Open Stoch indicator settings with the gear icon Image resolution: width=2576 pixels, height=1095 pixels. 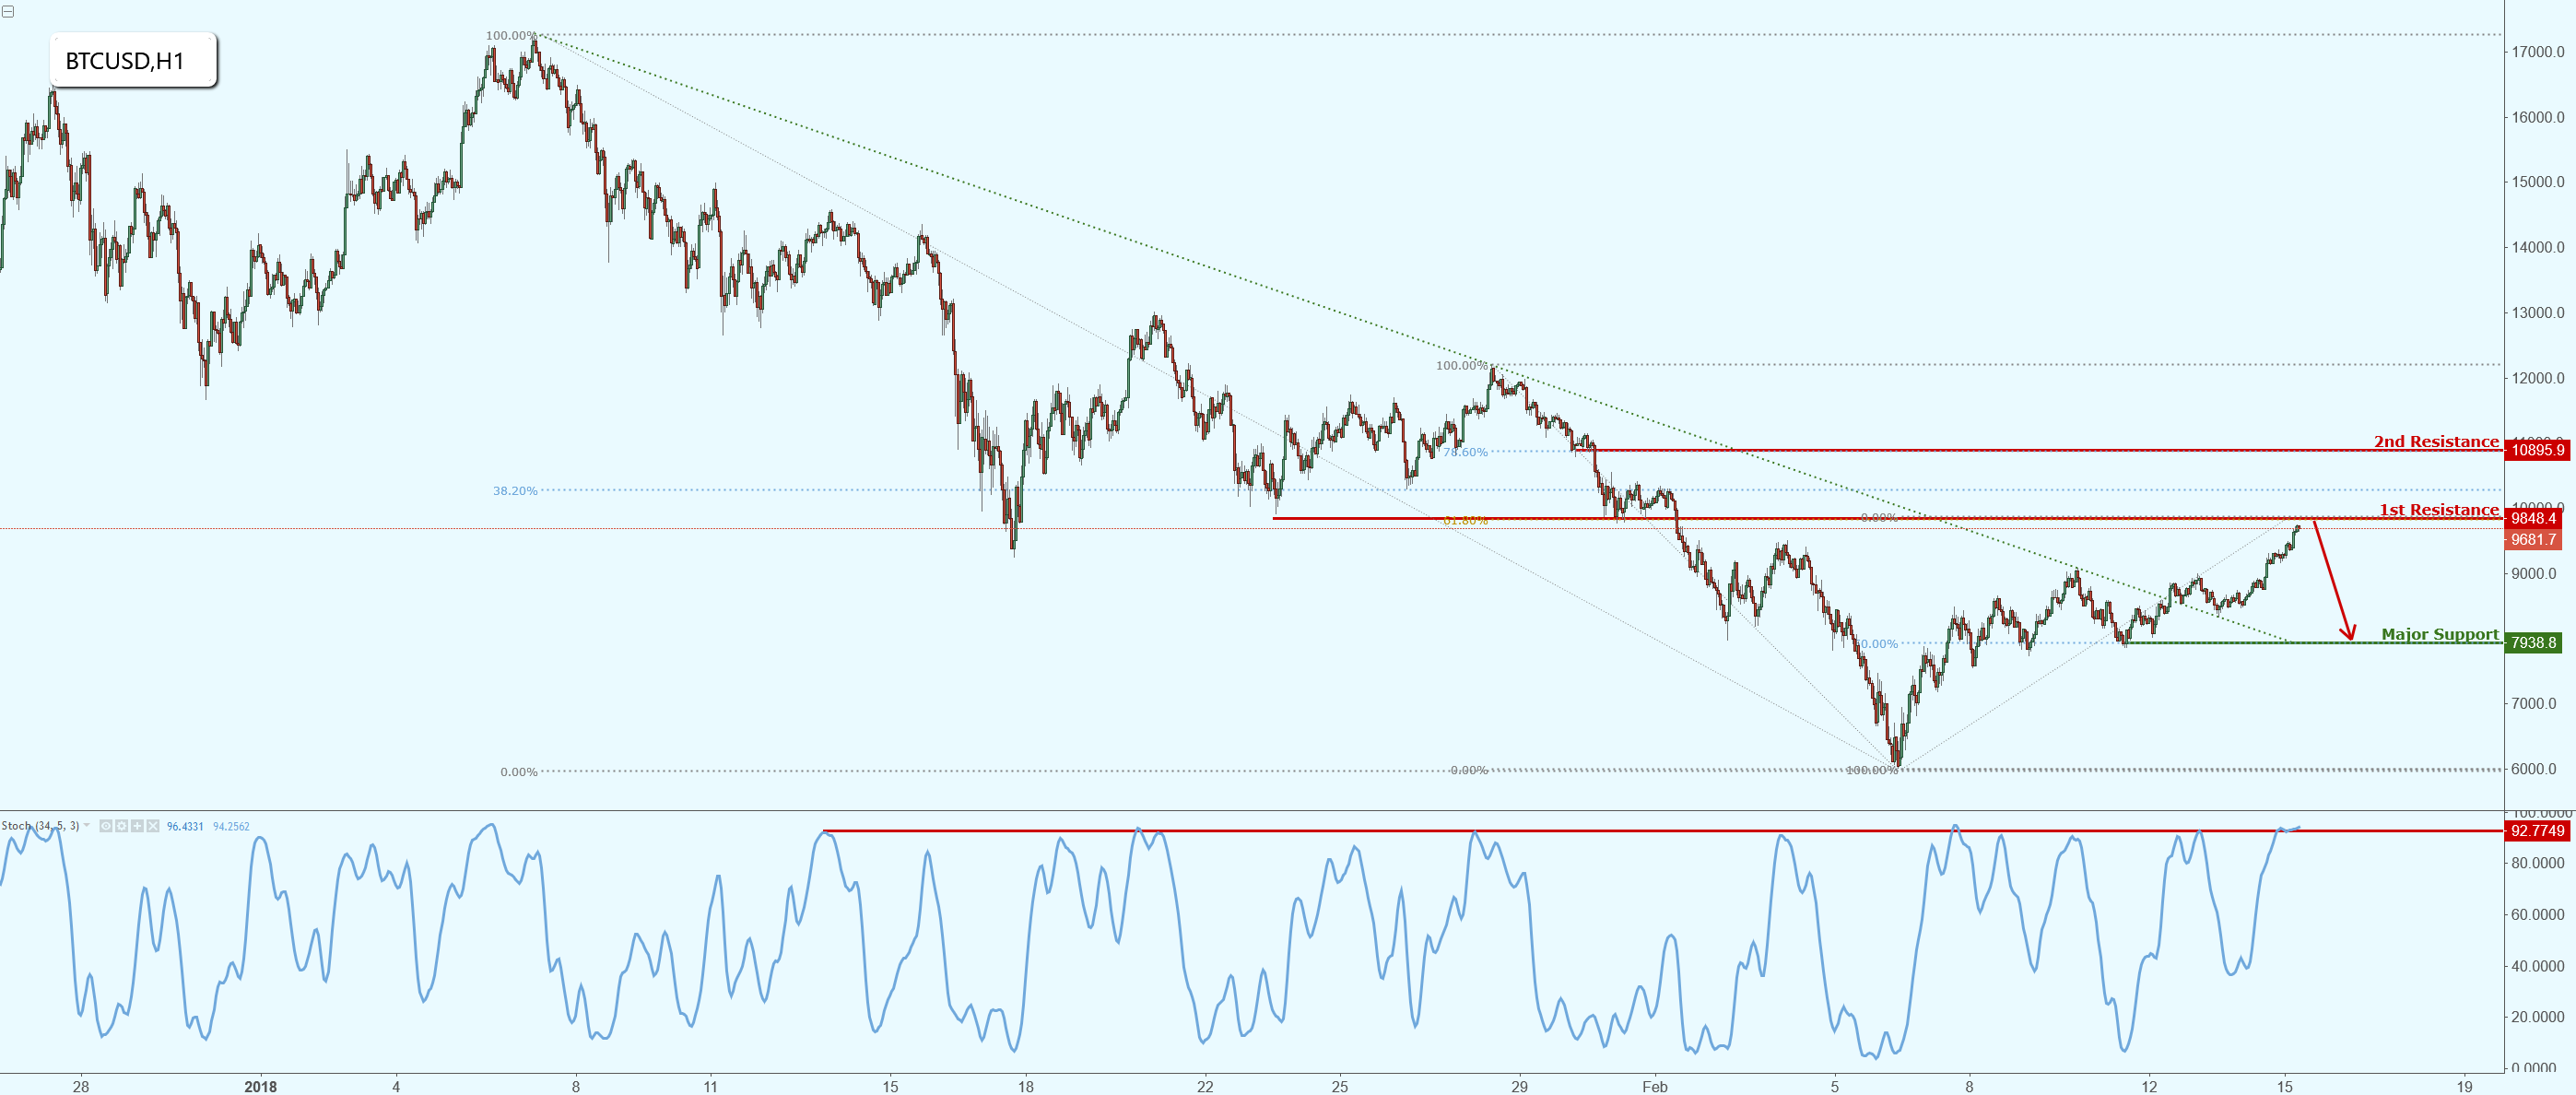(x=121, y=826)
